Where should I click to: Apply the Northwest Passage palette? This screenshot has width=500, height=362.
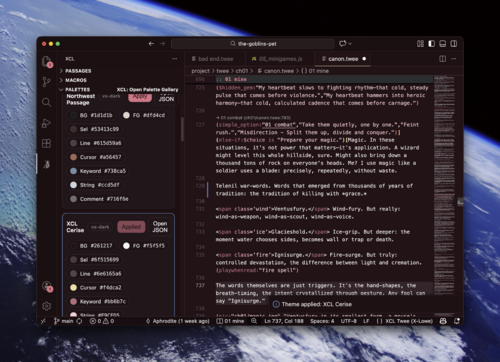tap(140, 97)
